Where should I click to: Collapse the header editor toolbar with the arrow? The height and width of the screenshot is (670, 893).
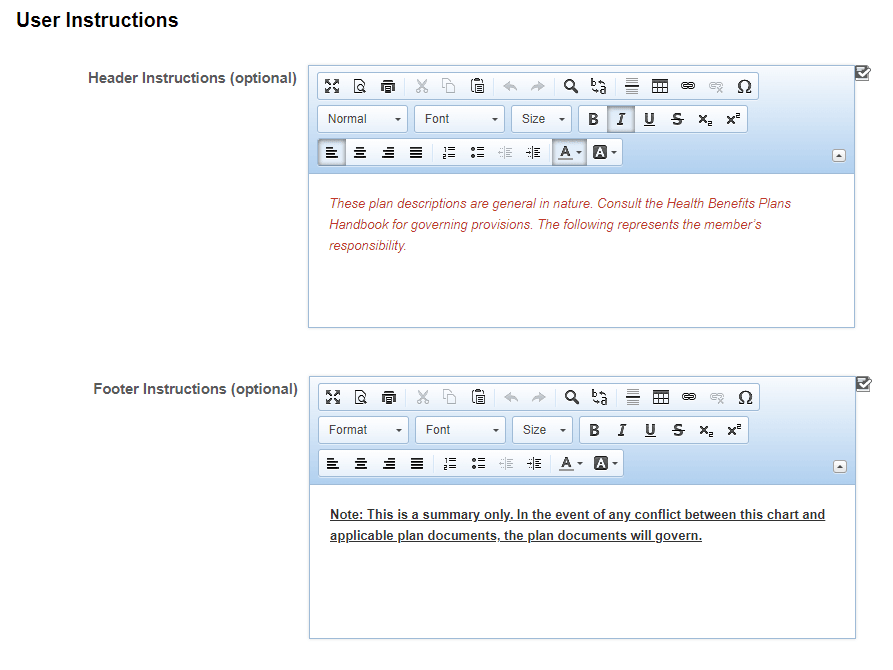click(840, 154)
